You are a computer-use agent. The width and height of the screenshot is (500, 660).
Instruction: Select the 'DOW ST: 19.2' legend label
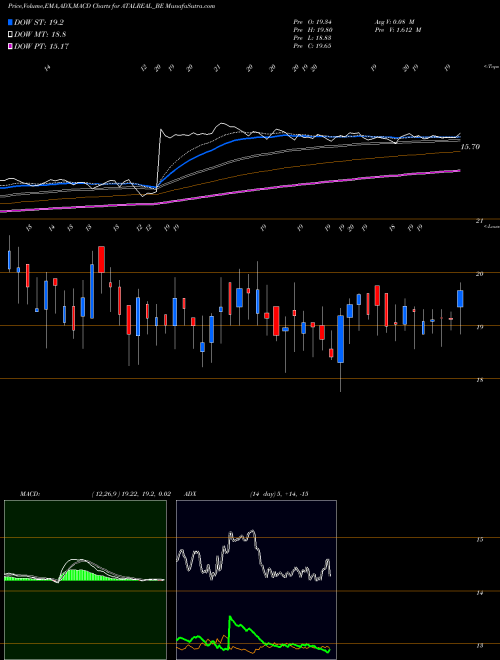(x=39, y=22)
